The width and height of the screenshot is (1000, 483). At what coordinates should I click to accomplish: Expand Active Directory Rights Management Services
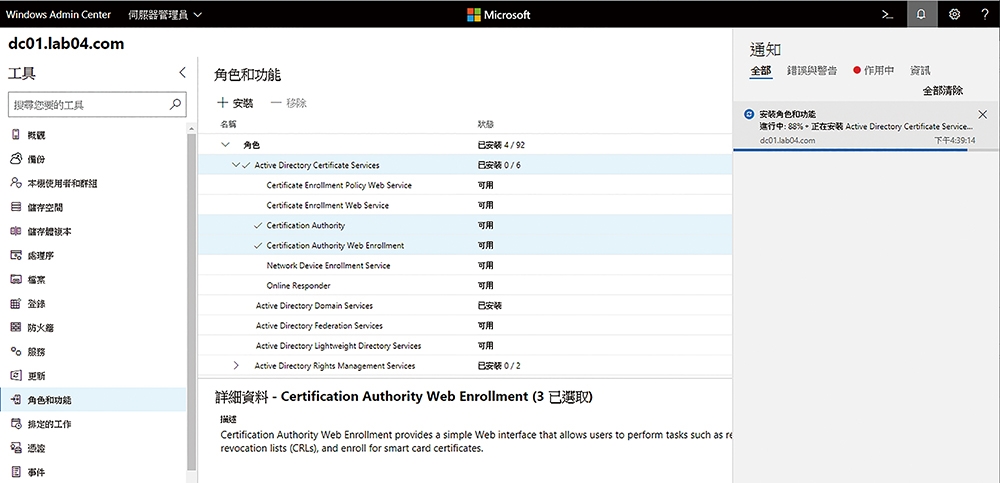[236, 366]
